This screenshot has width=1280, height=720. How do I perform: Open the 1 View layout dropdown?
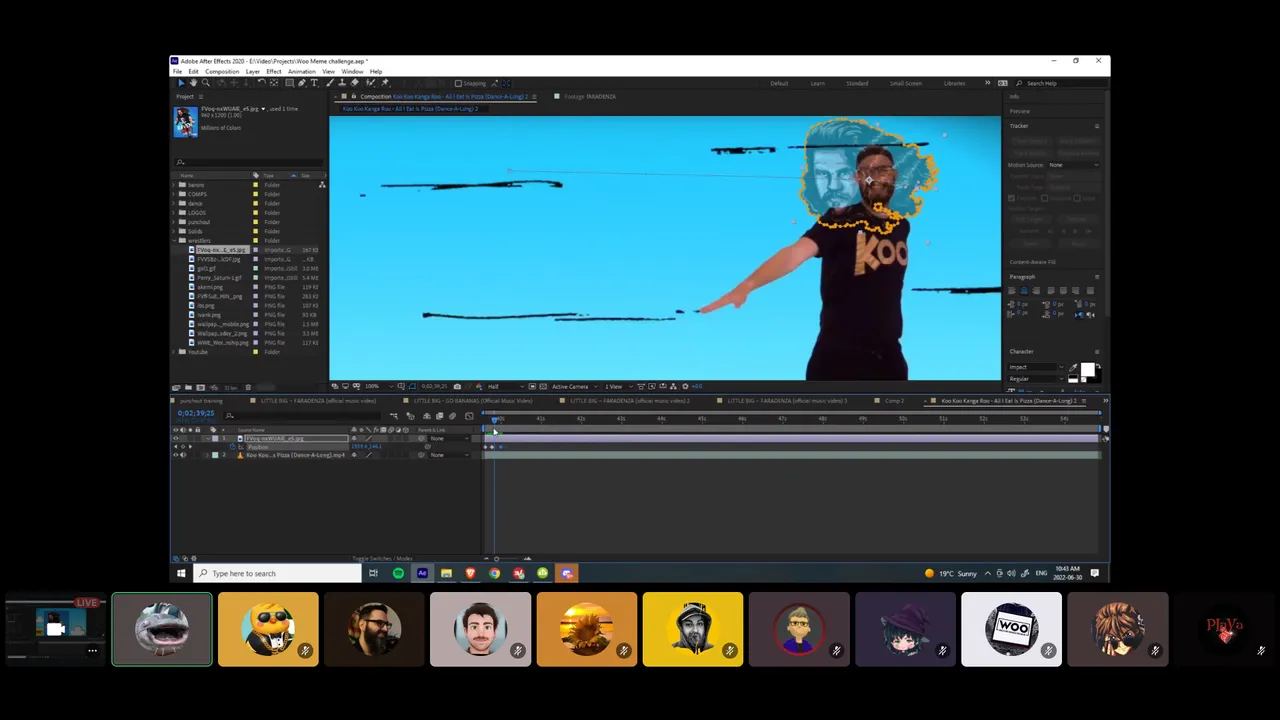point(620,386)
